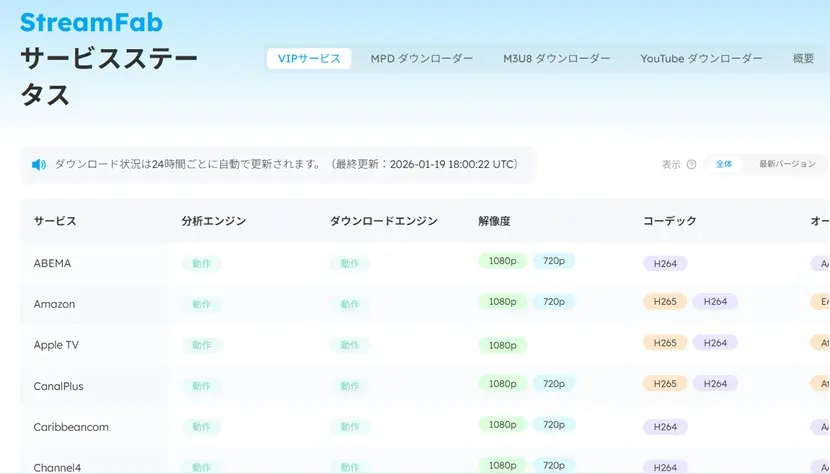Viewport: 830px width, 474px height.
Task: Click the speaker announcement icon
Action: [x=39, y=165]
